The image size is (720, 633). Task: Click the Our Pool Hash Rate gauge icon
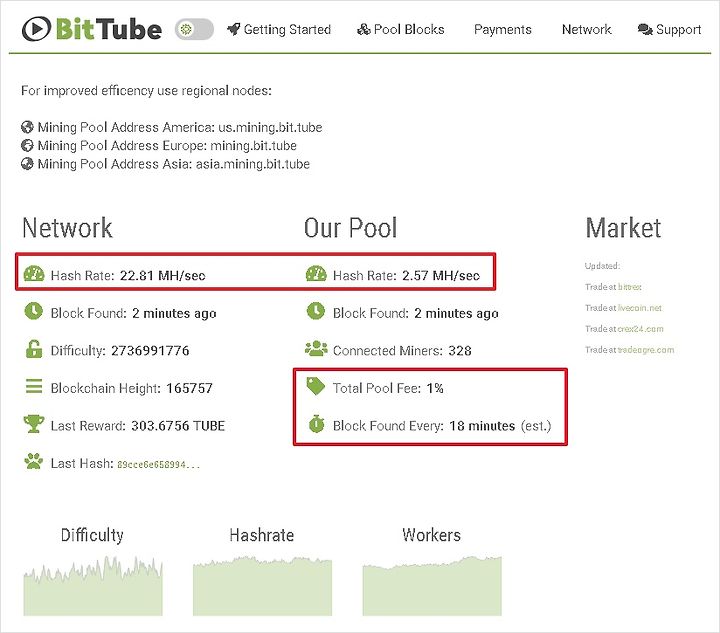316,274
